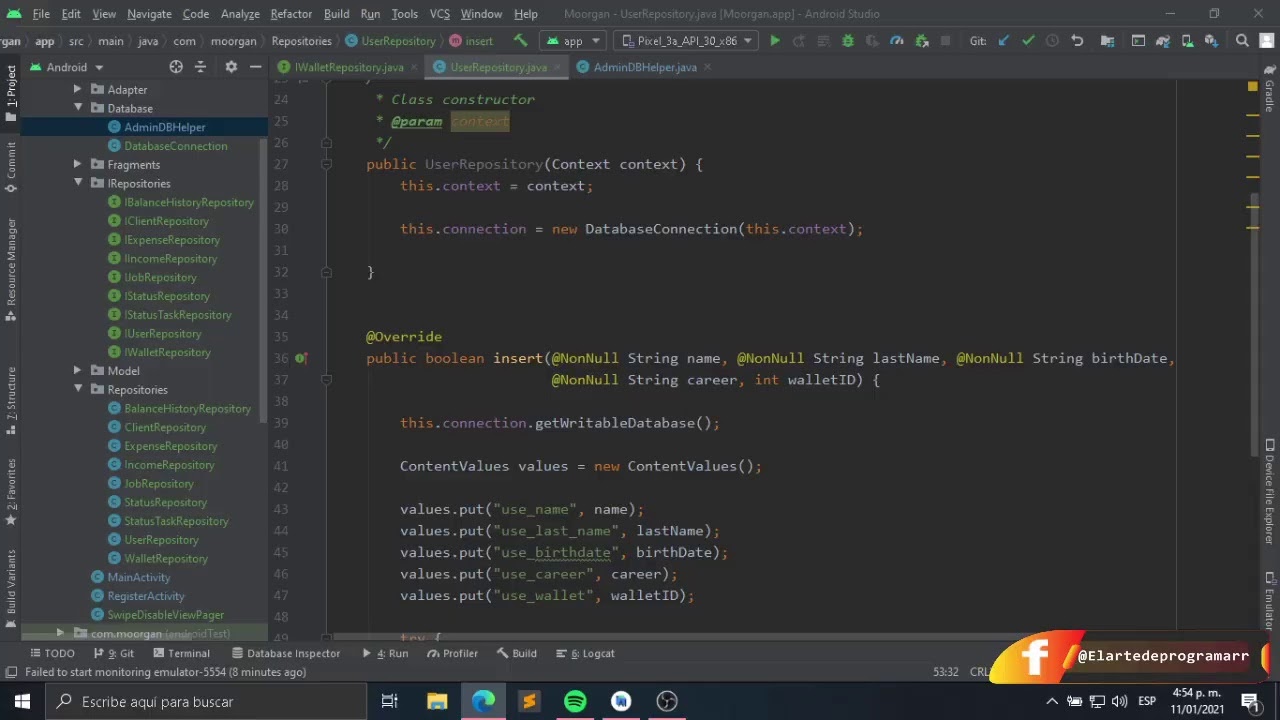1280x720 pixels.
Task: Toggle the Build Variants side panel
Action: point(11,588)
